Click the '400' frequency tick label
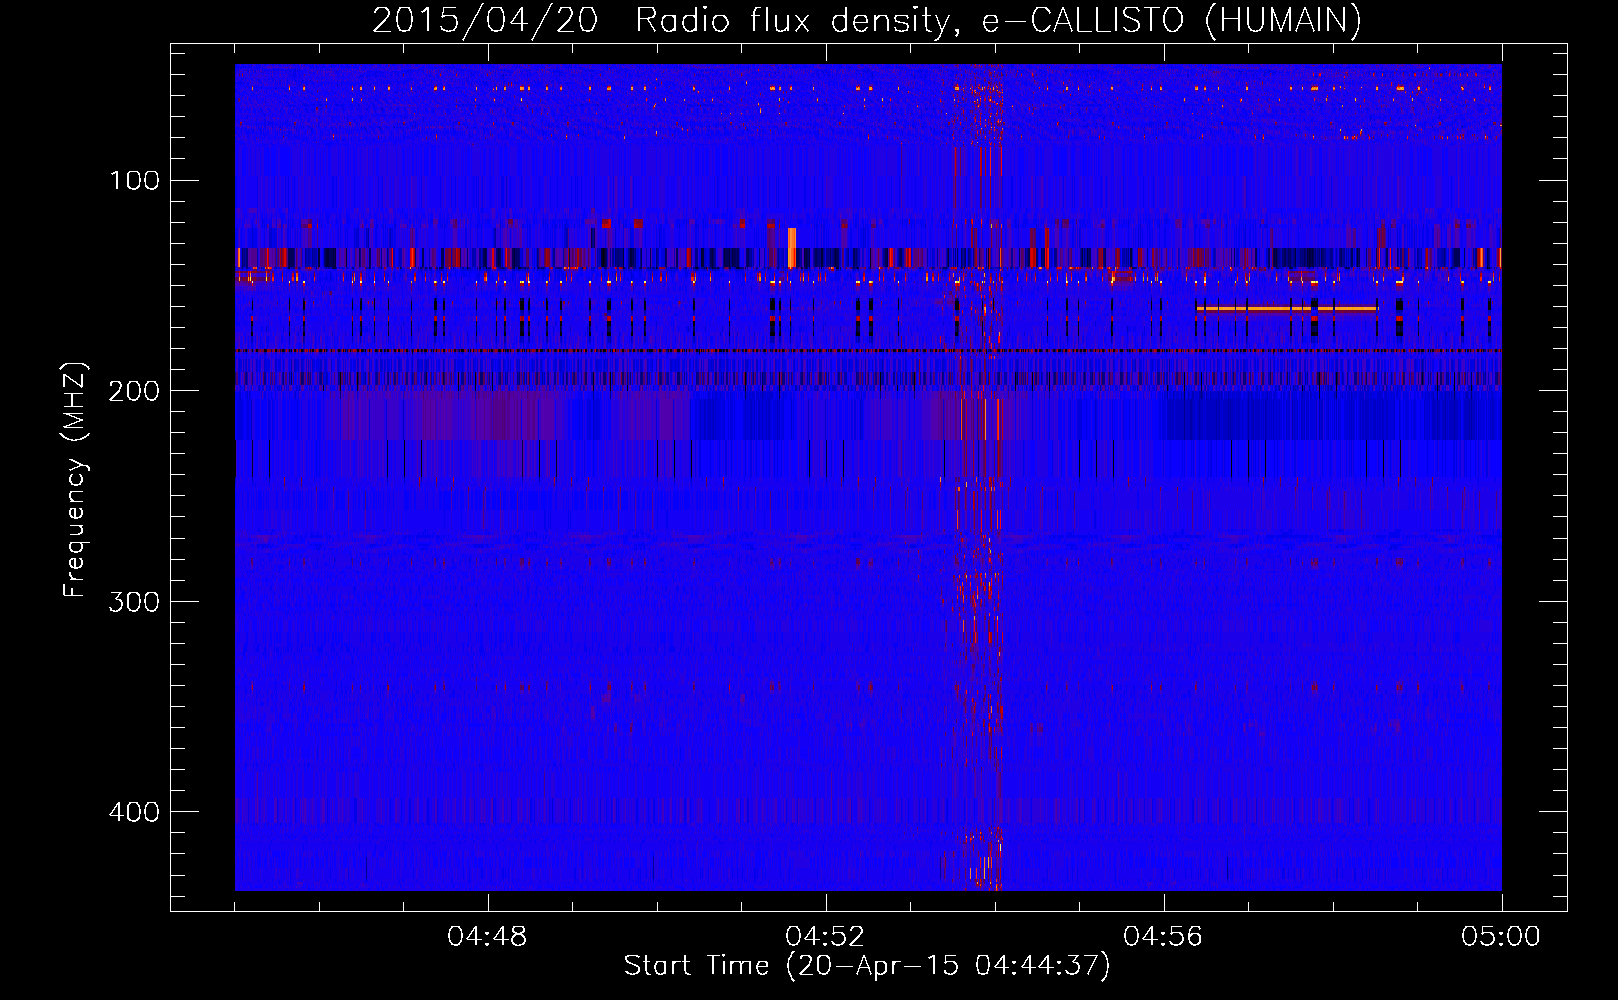 [134, 811]
